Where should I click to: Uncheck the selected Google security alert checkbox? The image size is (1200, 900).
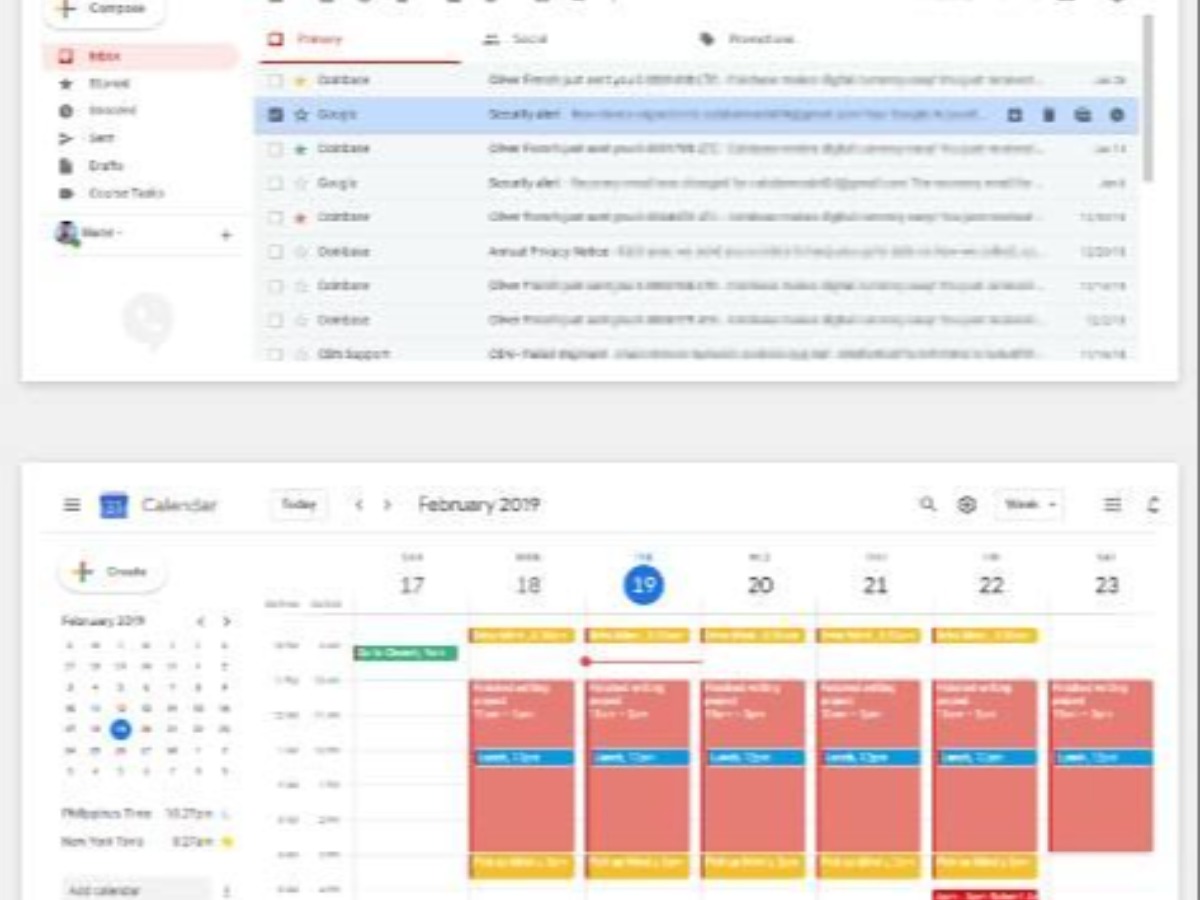(276, 115)
